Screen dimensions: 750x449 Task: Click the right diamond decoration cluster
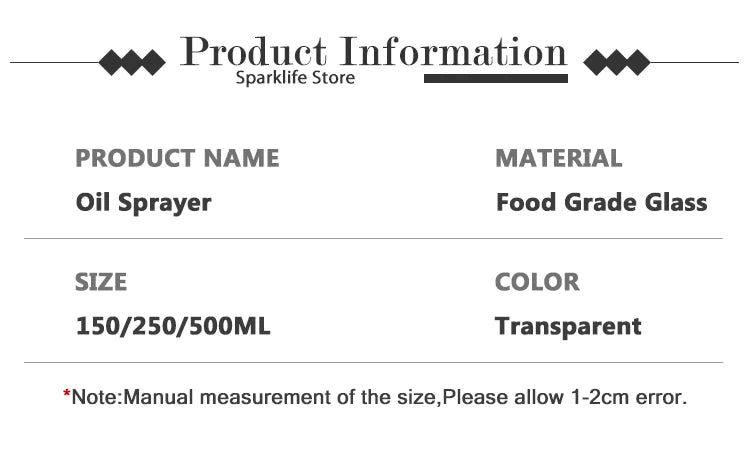point(616,63)
